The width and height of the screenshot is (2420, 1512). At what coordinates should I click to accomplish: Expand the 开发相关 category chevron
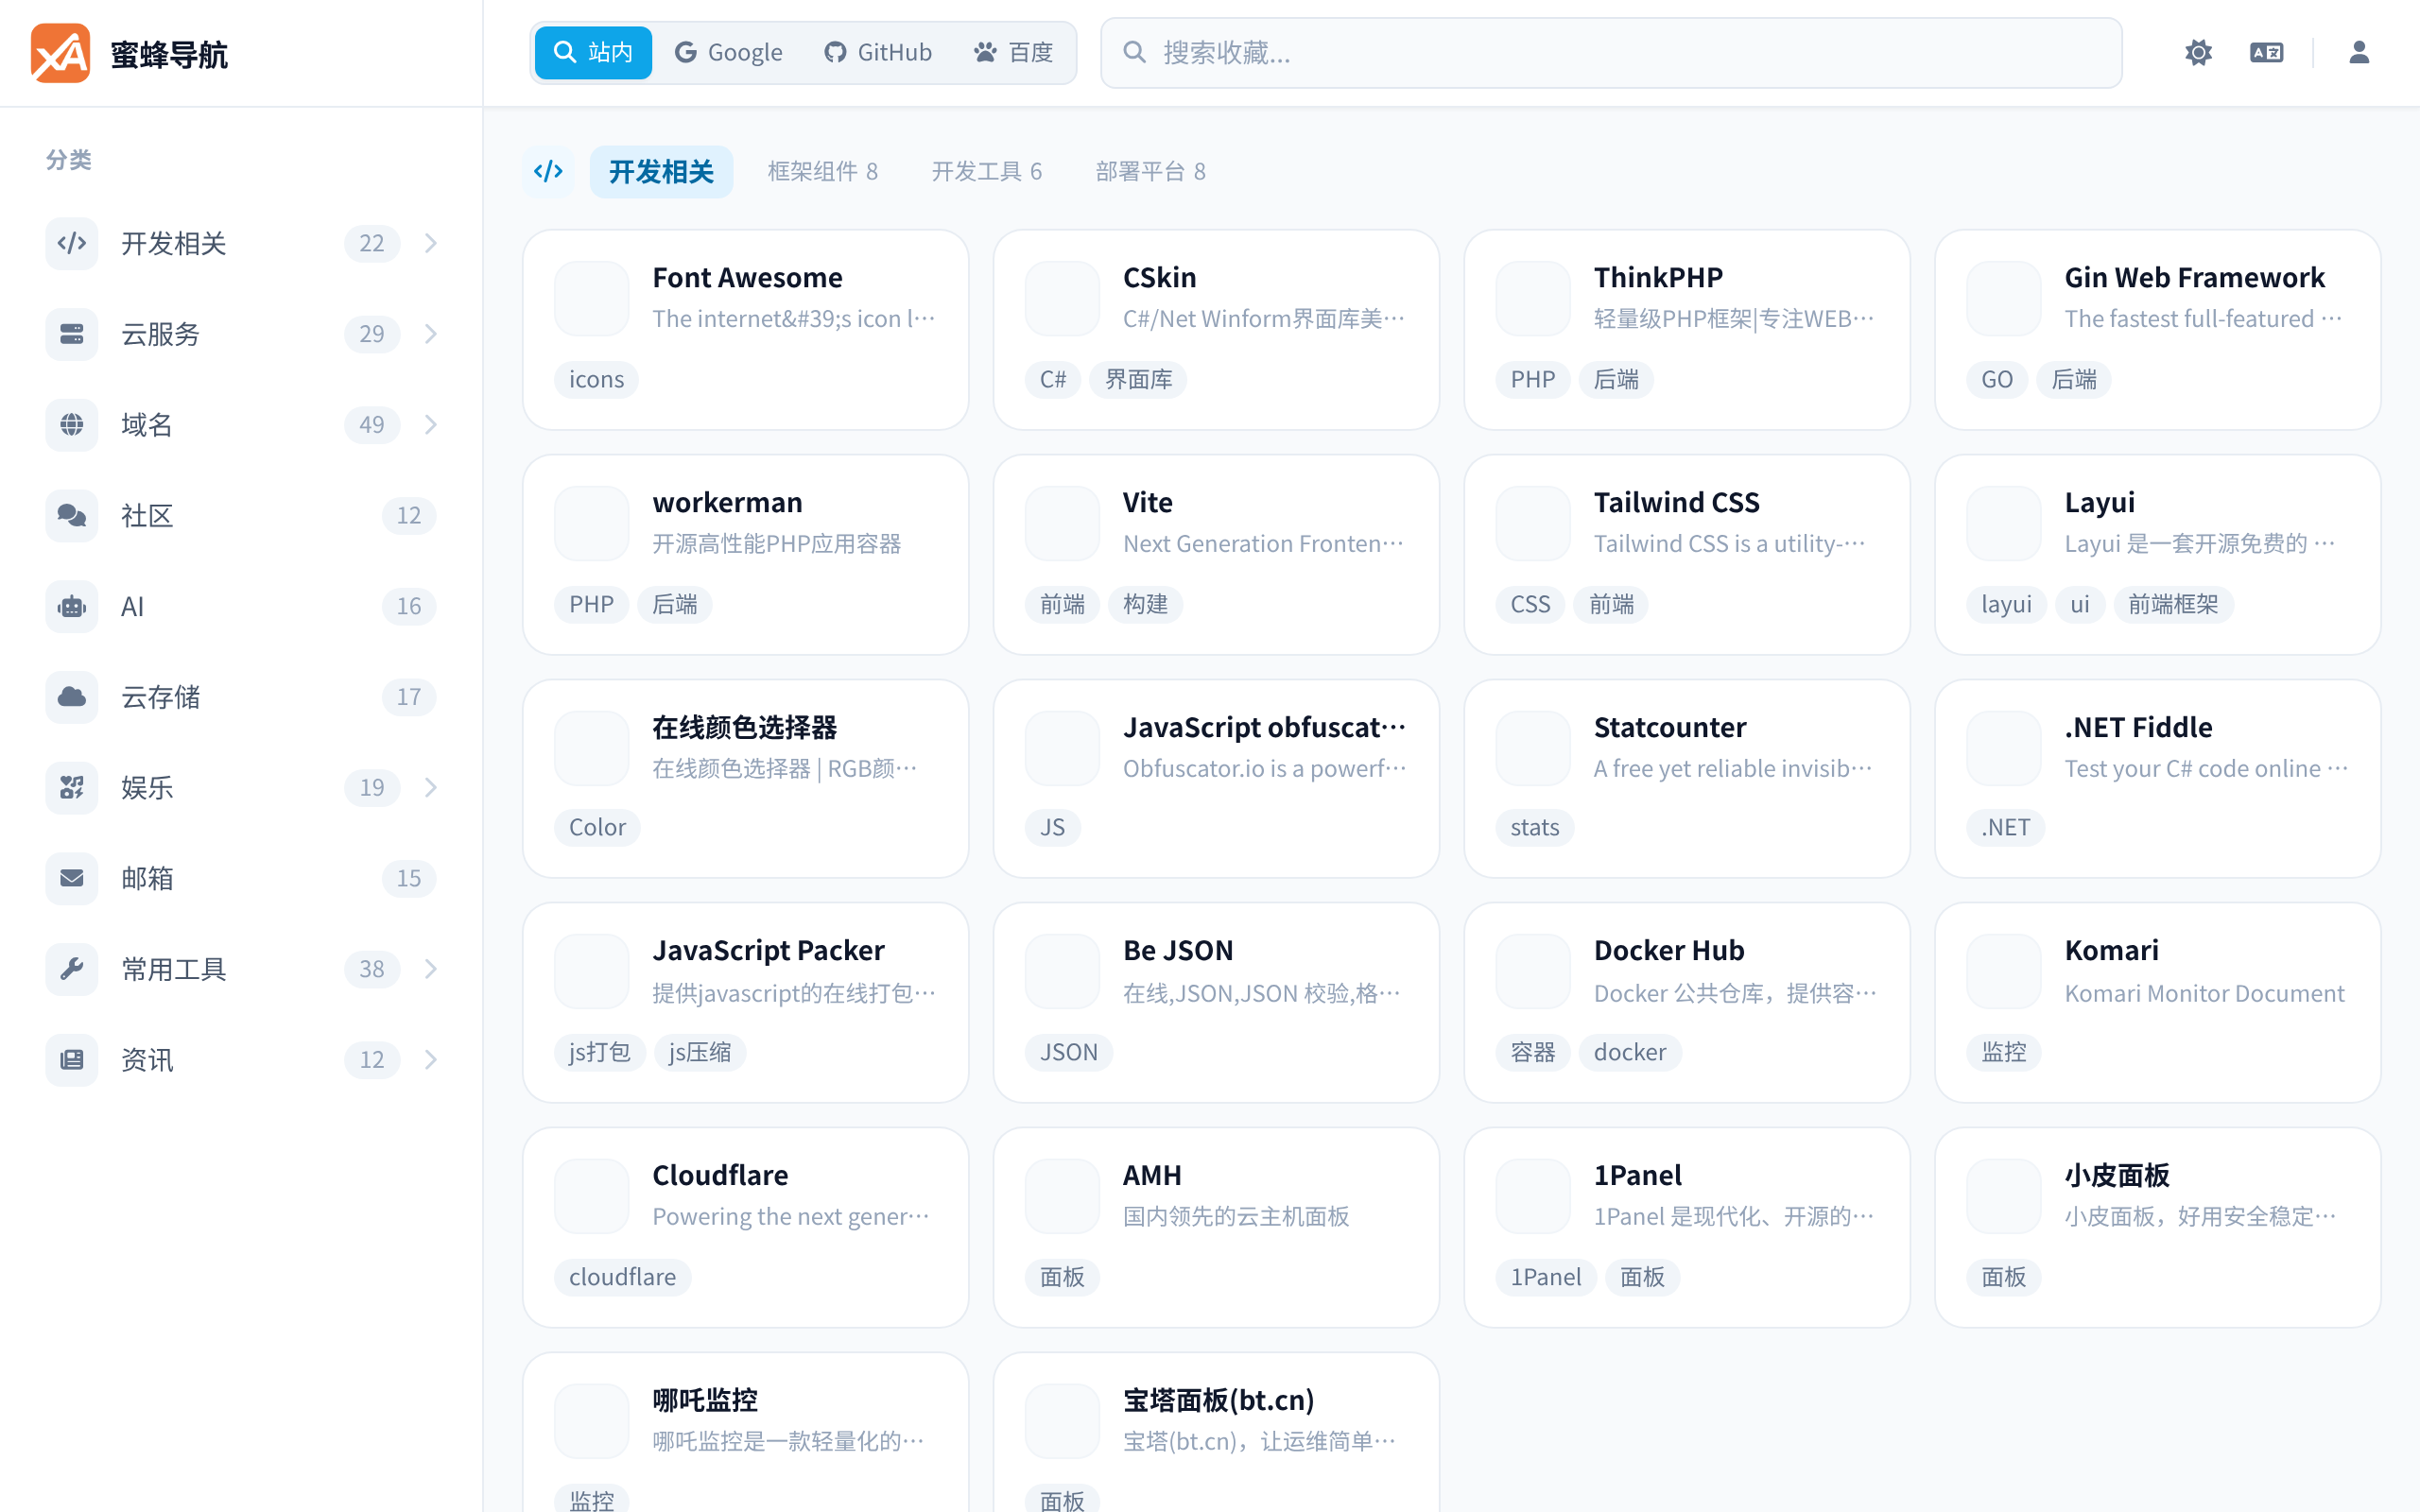(431, 243)
